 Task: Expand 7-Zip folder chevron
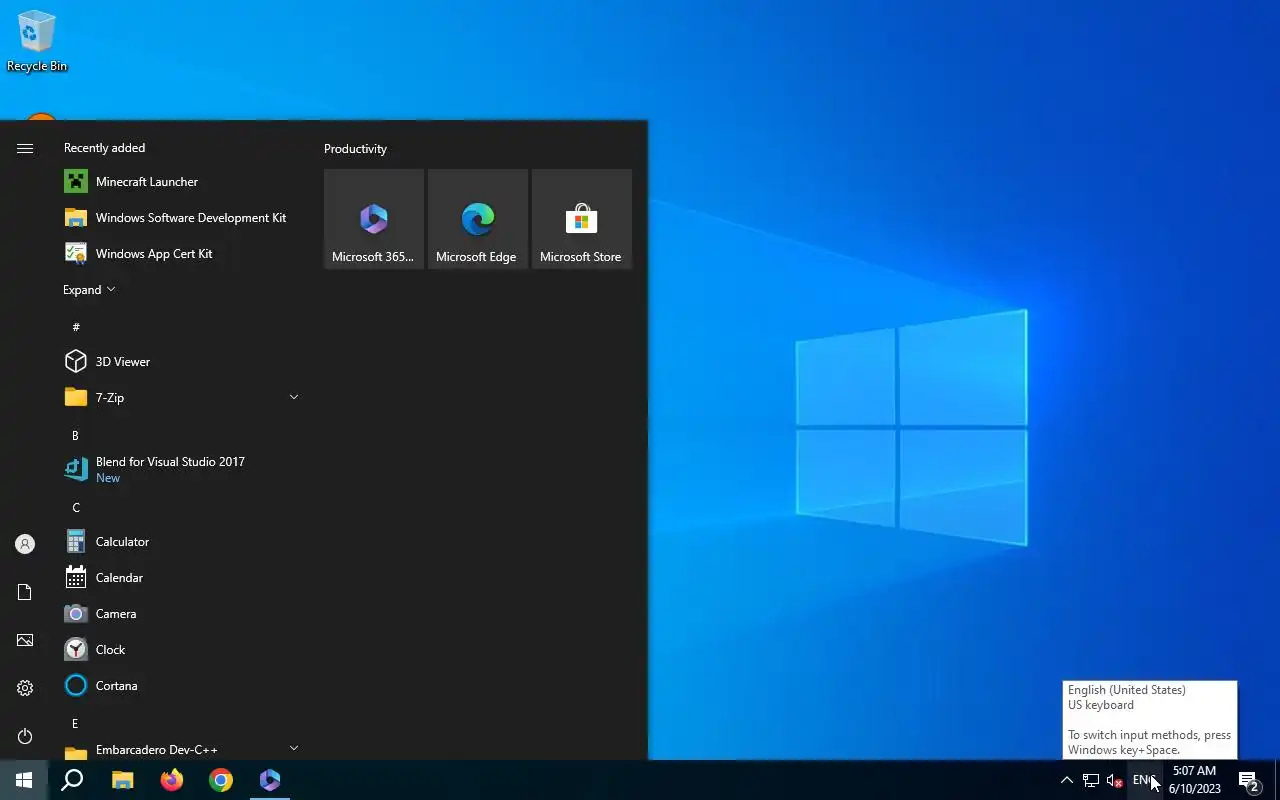294,397
